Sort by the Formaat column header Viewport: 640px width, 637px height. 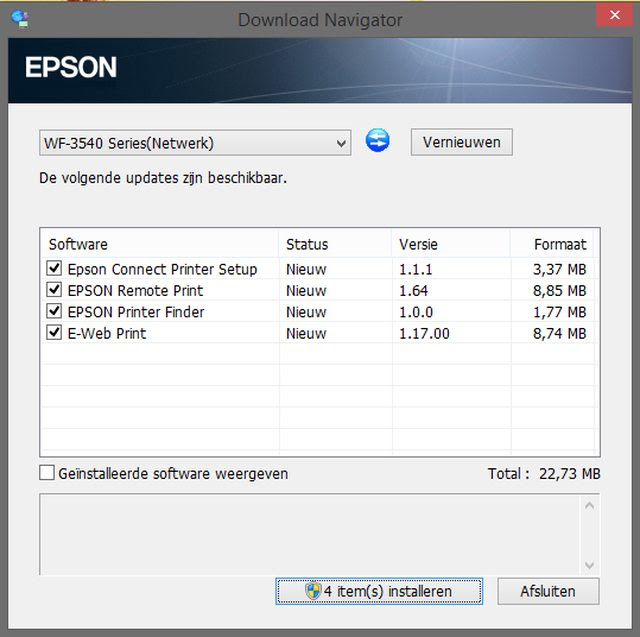(552, 244)
